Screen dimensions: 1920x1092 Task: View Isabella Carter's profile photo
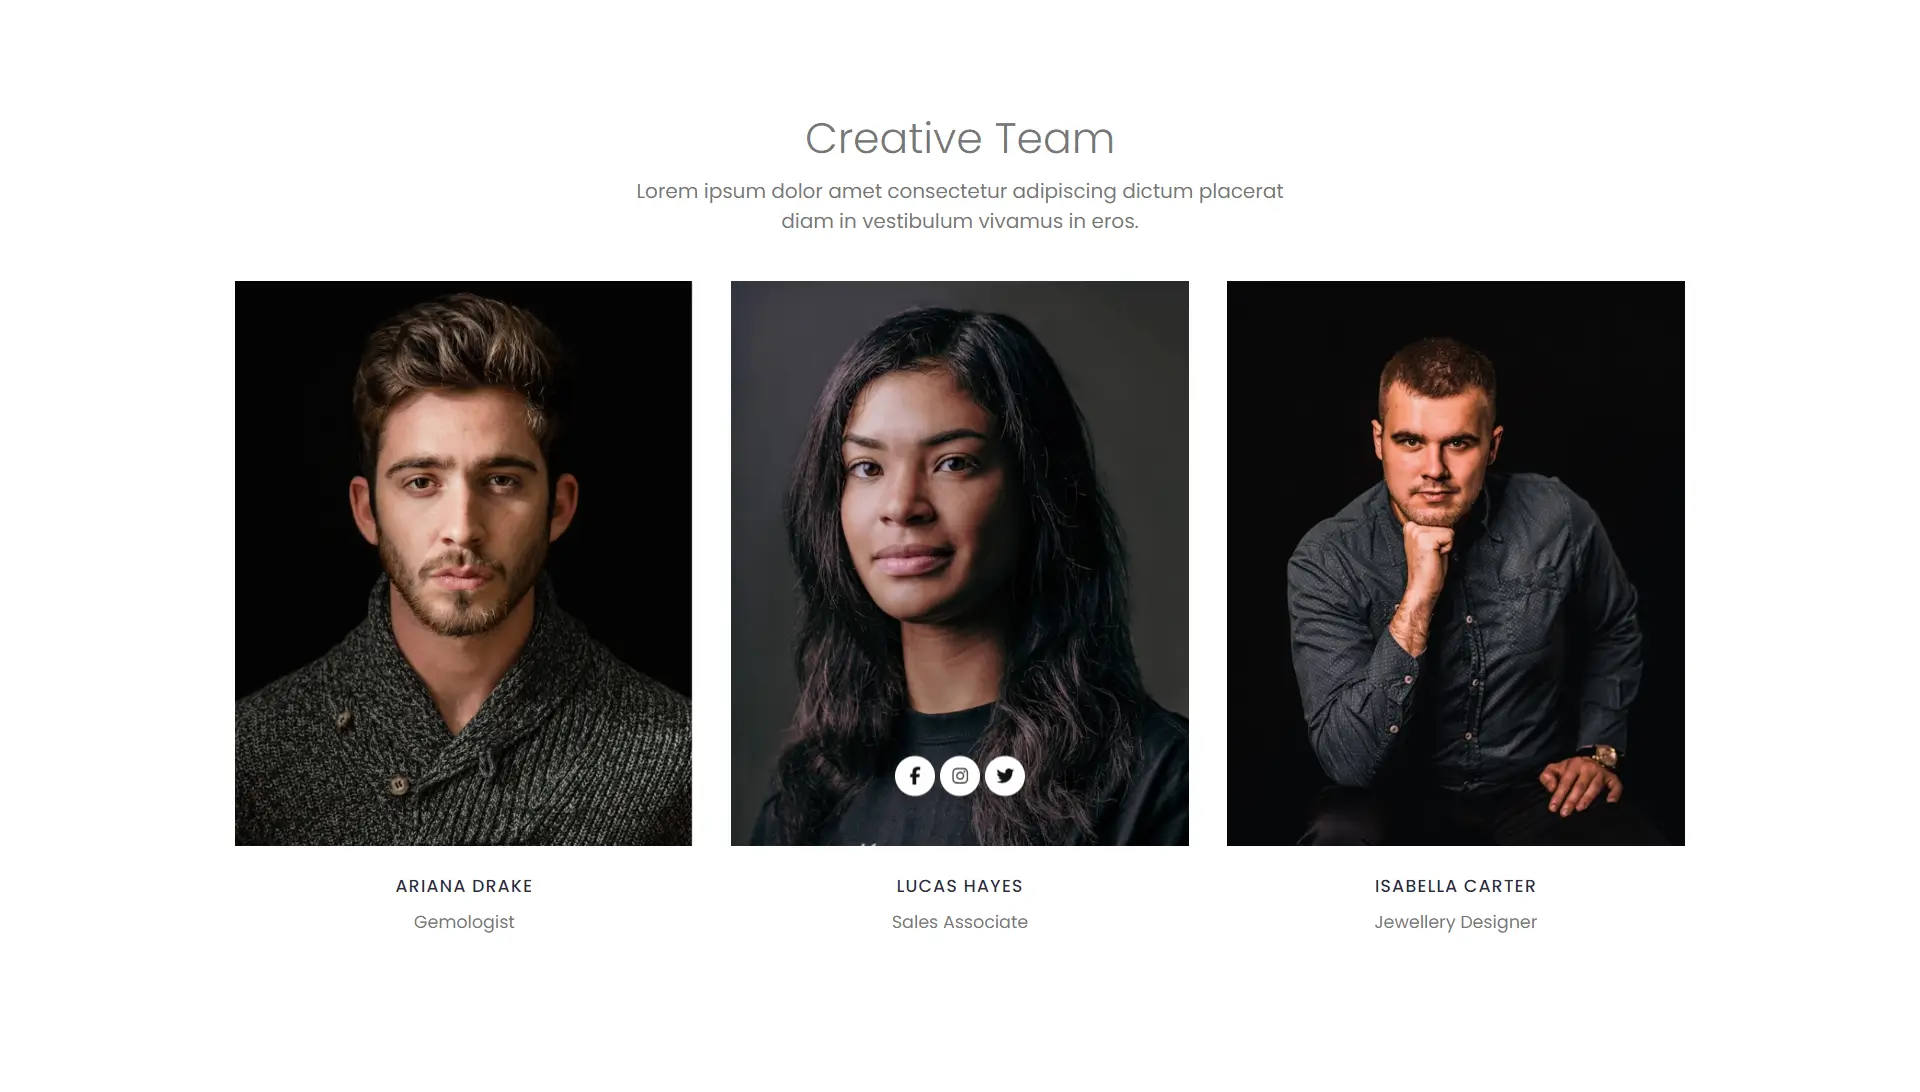[1455, 563]
